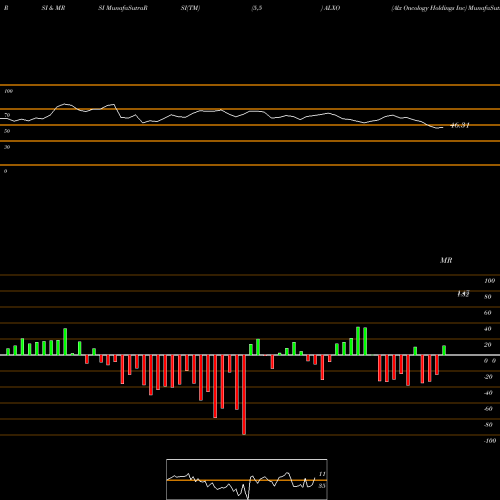
Task: Click the 60 label on MR axis
Action: 488,313
